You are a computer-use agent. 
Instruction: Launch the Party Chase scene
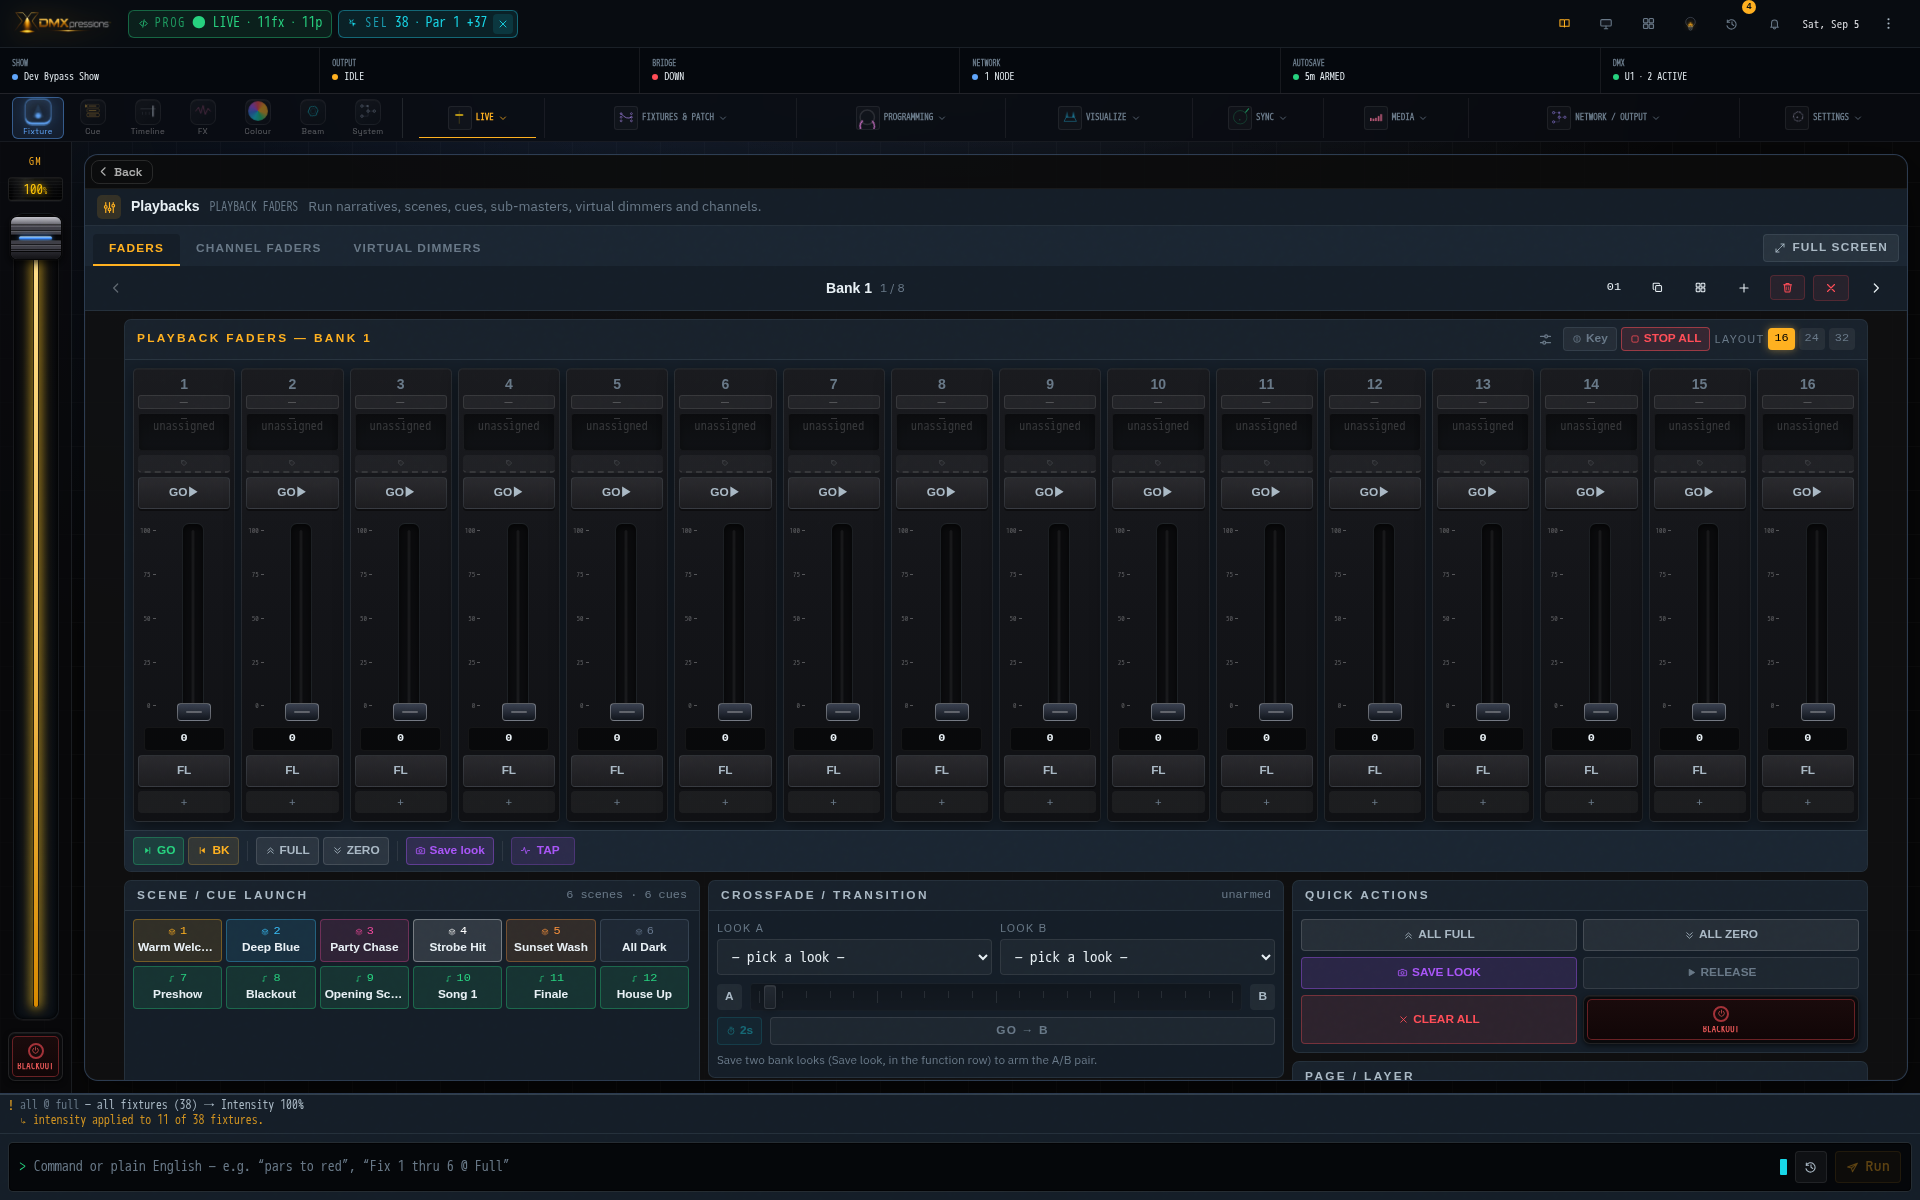click(x=365, y=940)
